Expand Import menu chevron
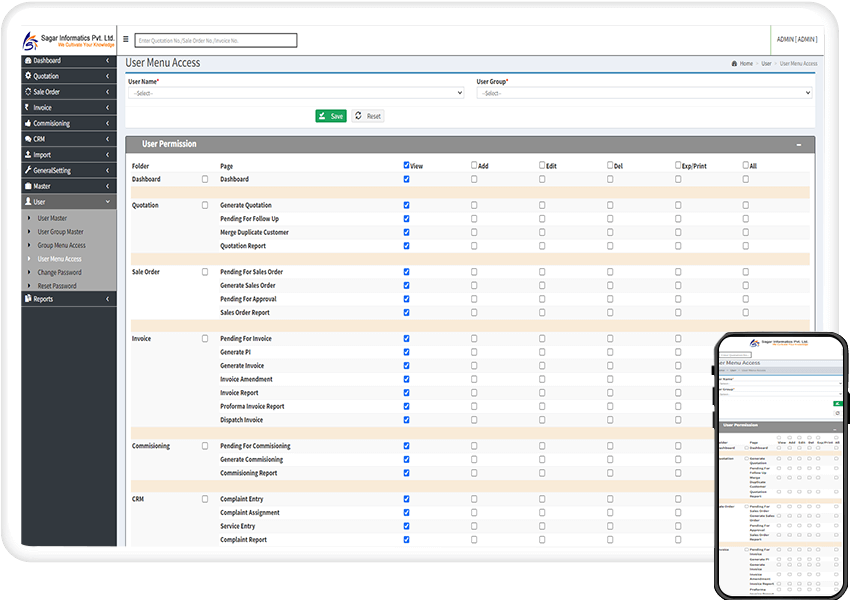 pos(107,154)
